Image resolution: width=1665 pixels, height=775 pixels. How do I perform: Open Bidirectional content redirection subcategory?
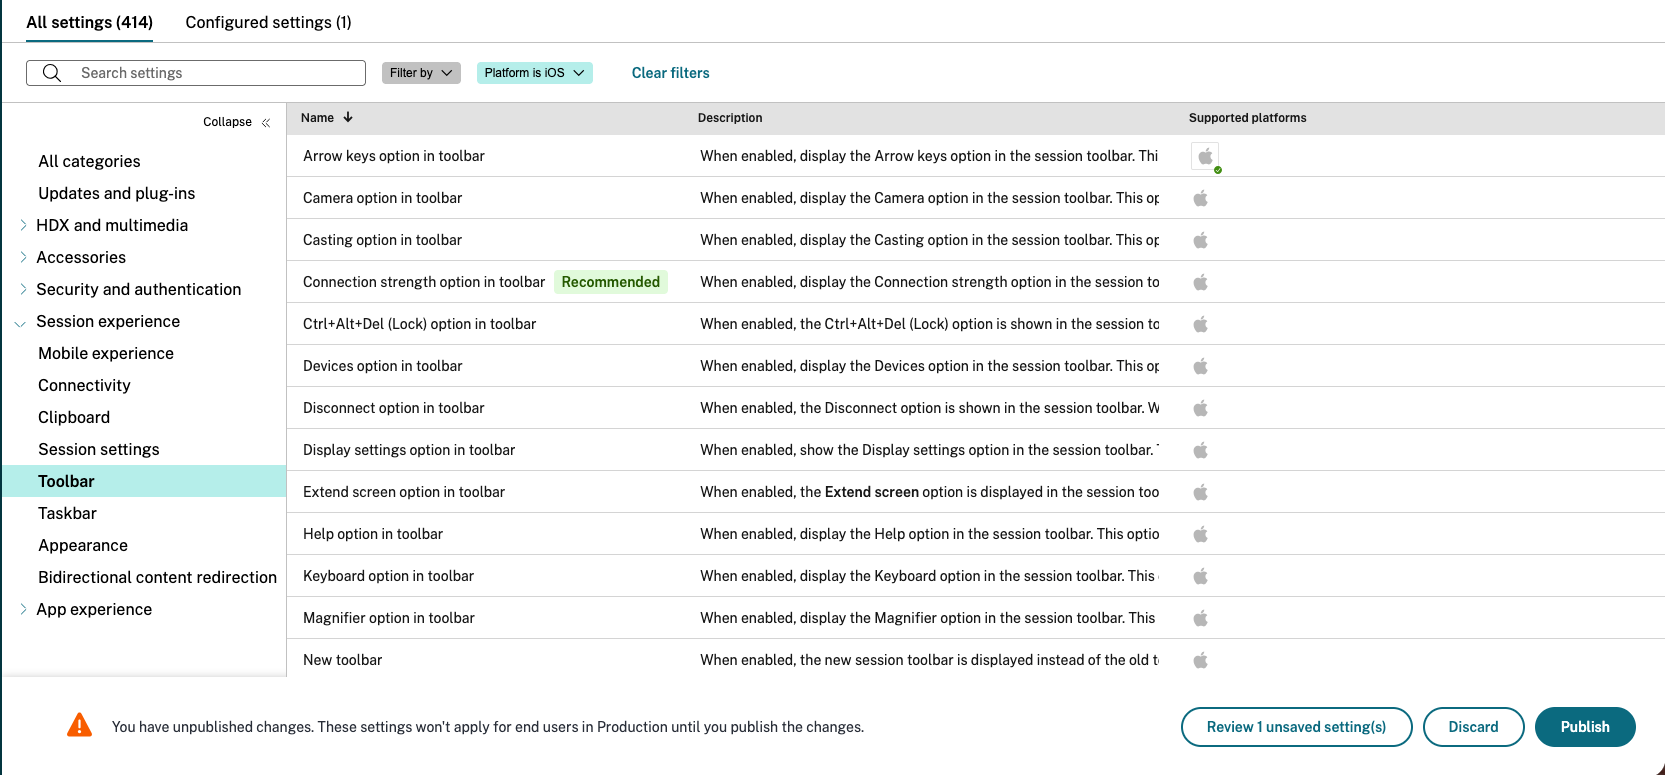(x=157, y=577)
